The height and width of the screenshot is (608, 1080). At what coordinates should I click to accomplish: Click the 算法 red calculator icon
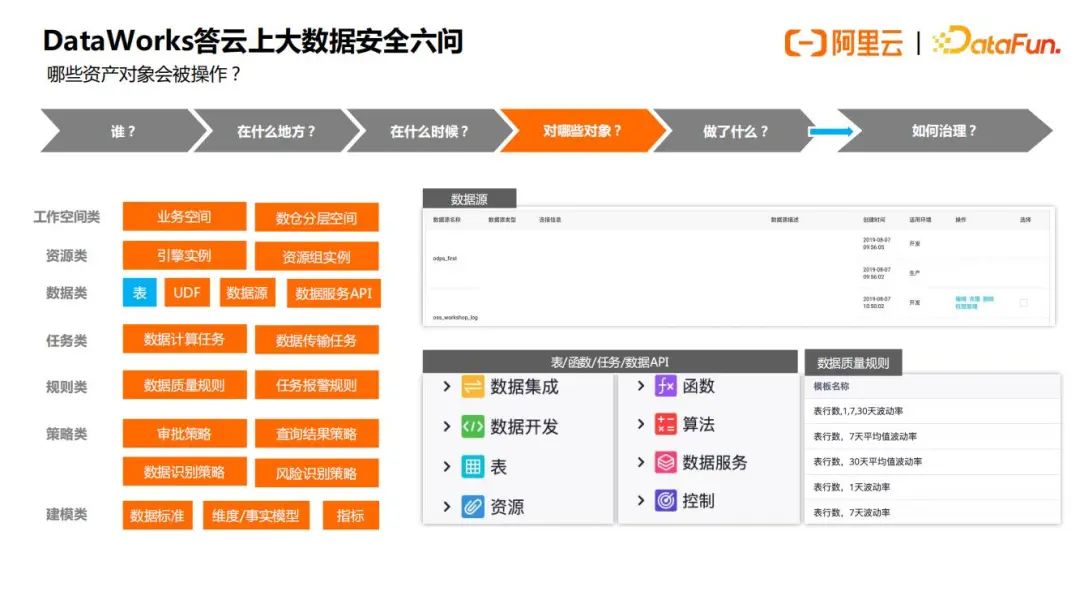coord(666,423)
